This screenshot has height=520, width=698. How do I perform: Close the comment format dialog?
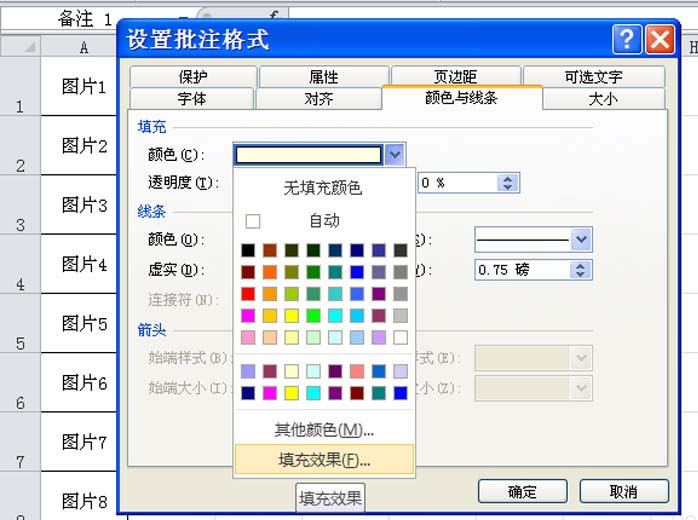click(x=658, y=40)
